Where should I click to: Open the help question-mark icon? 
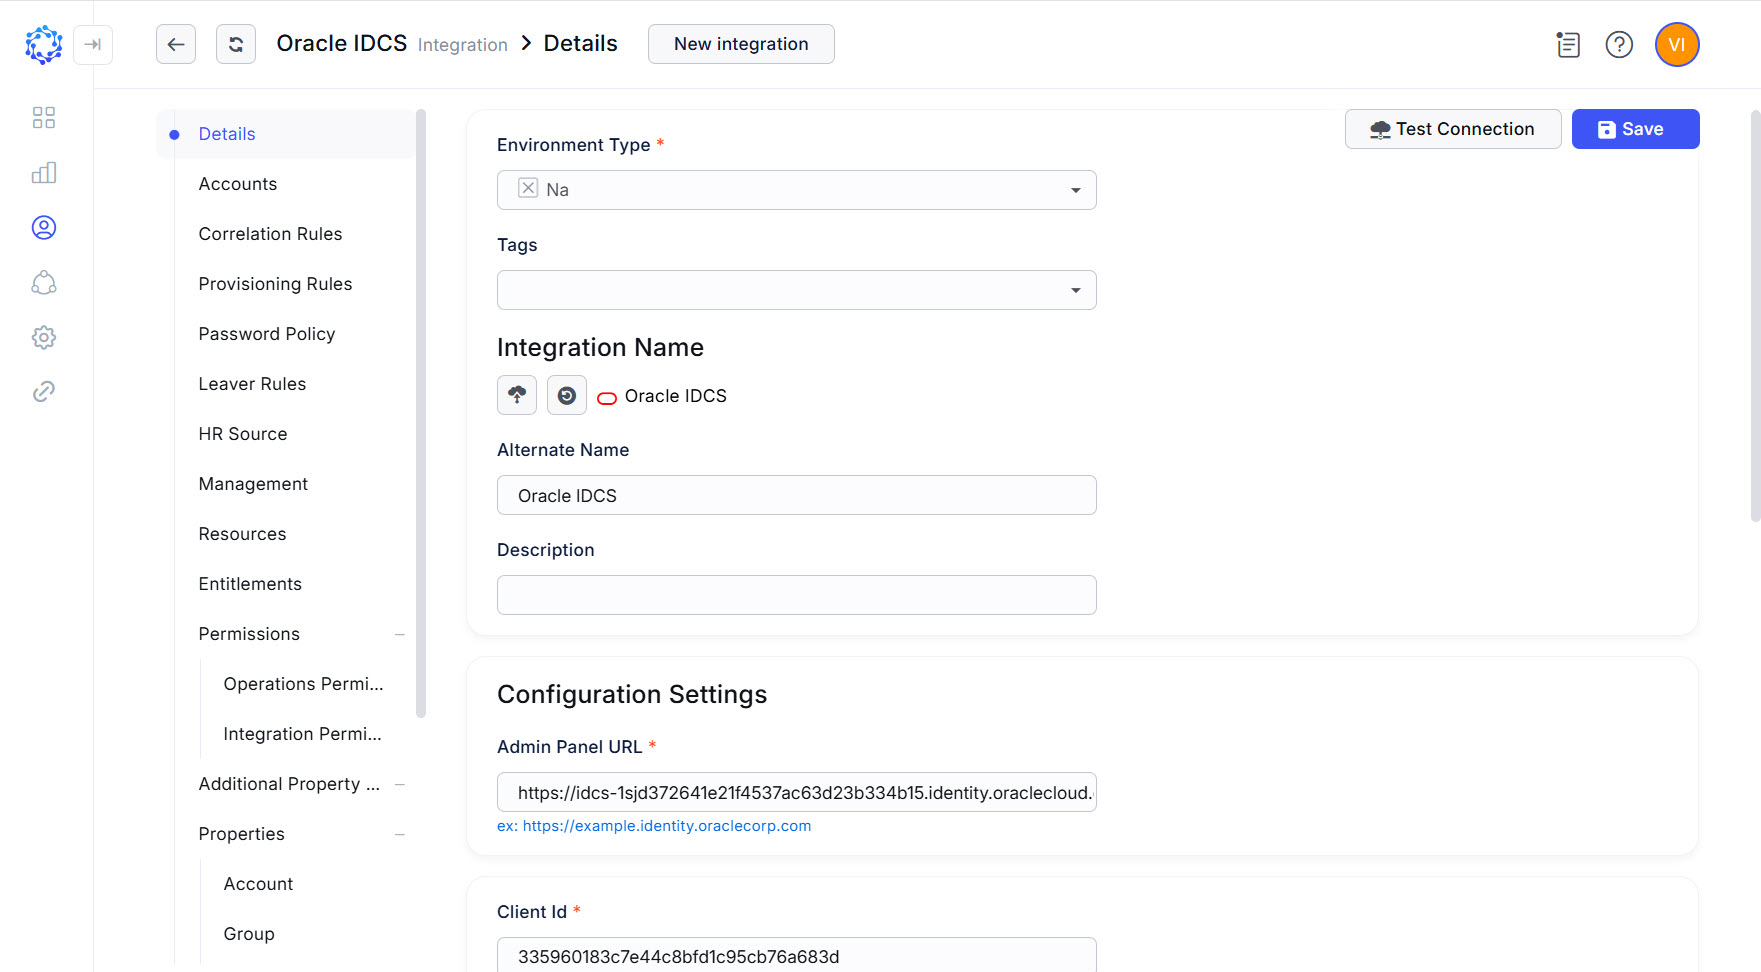(1619, 45)
